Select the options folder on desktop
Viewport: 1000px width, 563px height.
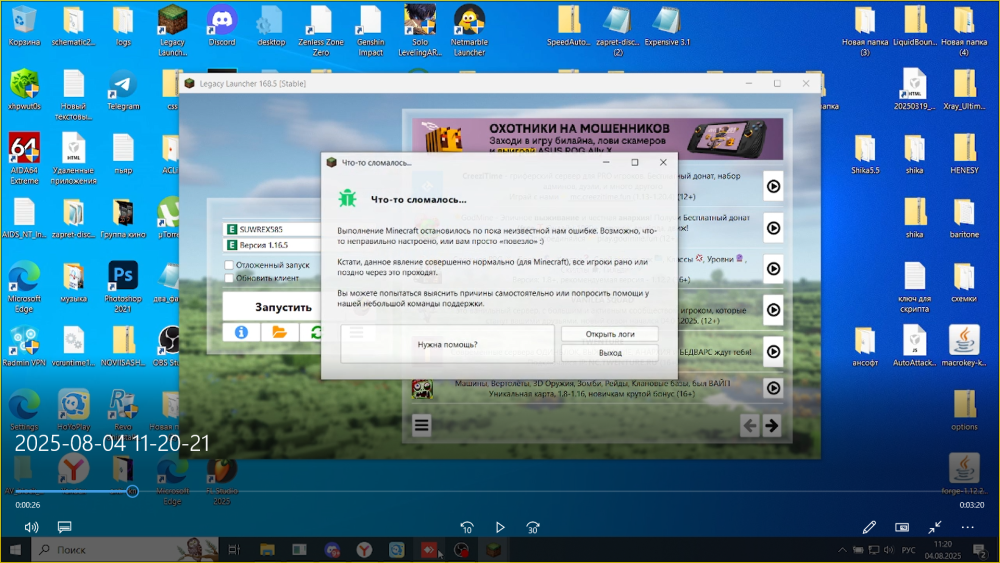pyautogui.click(x=964, y=411)
